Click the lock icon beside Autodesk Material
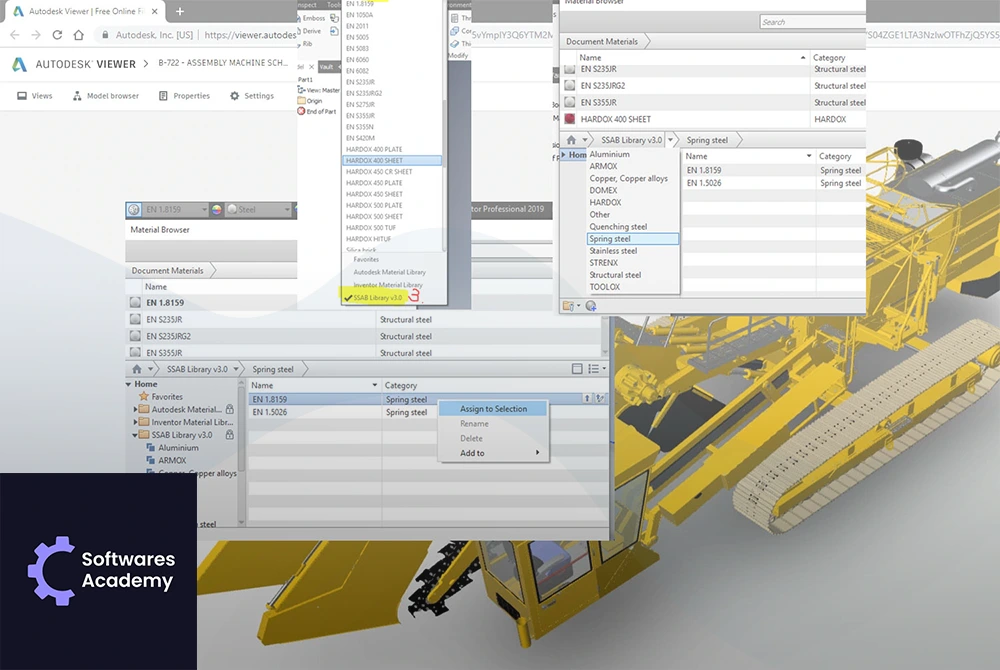The image size is (1000, 670). tap(230, 409)
